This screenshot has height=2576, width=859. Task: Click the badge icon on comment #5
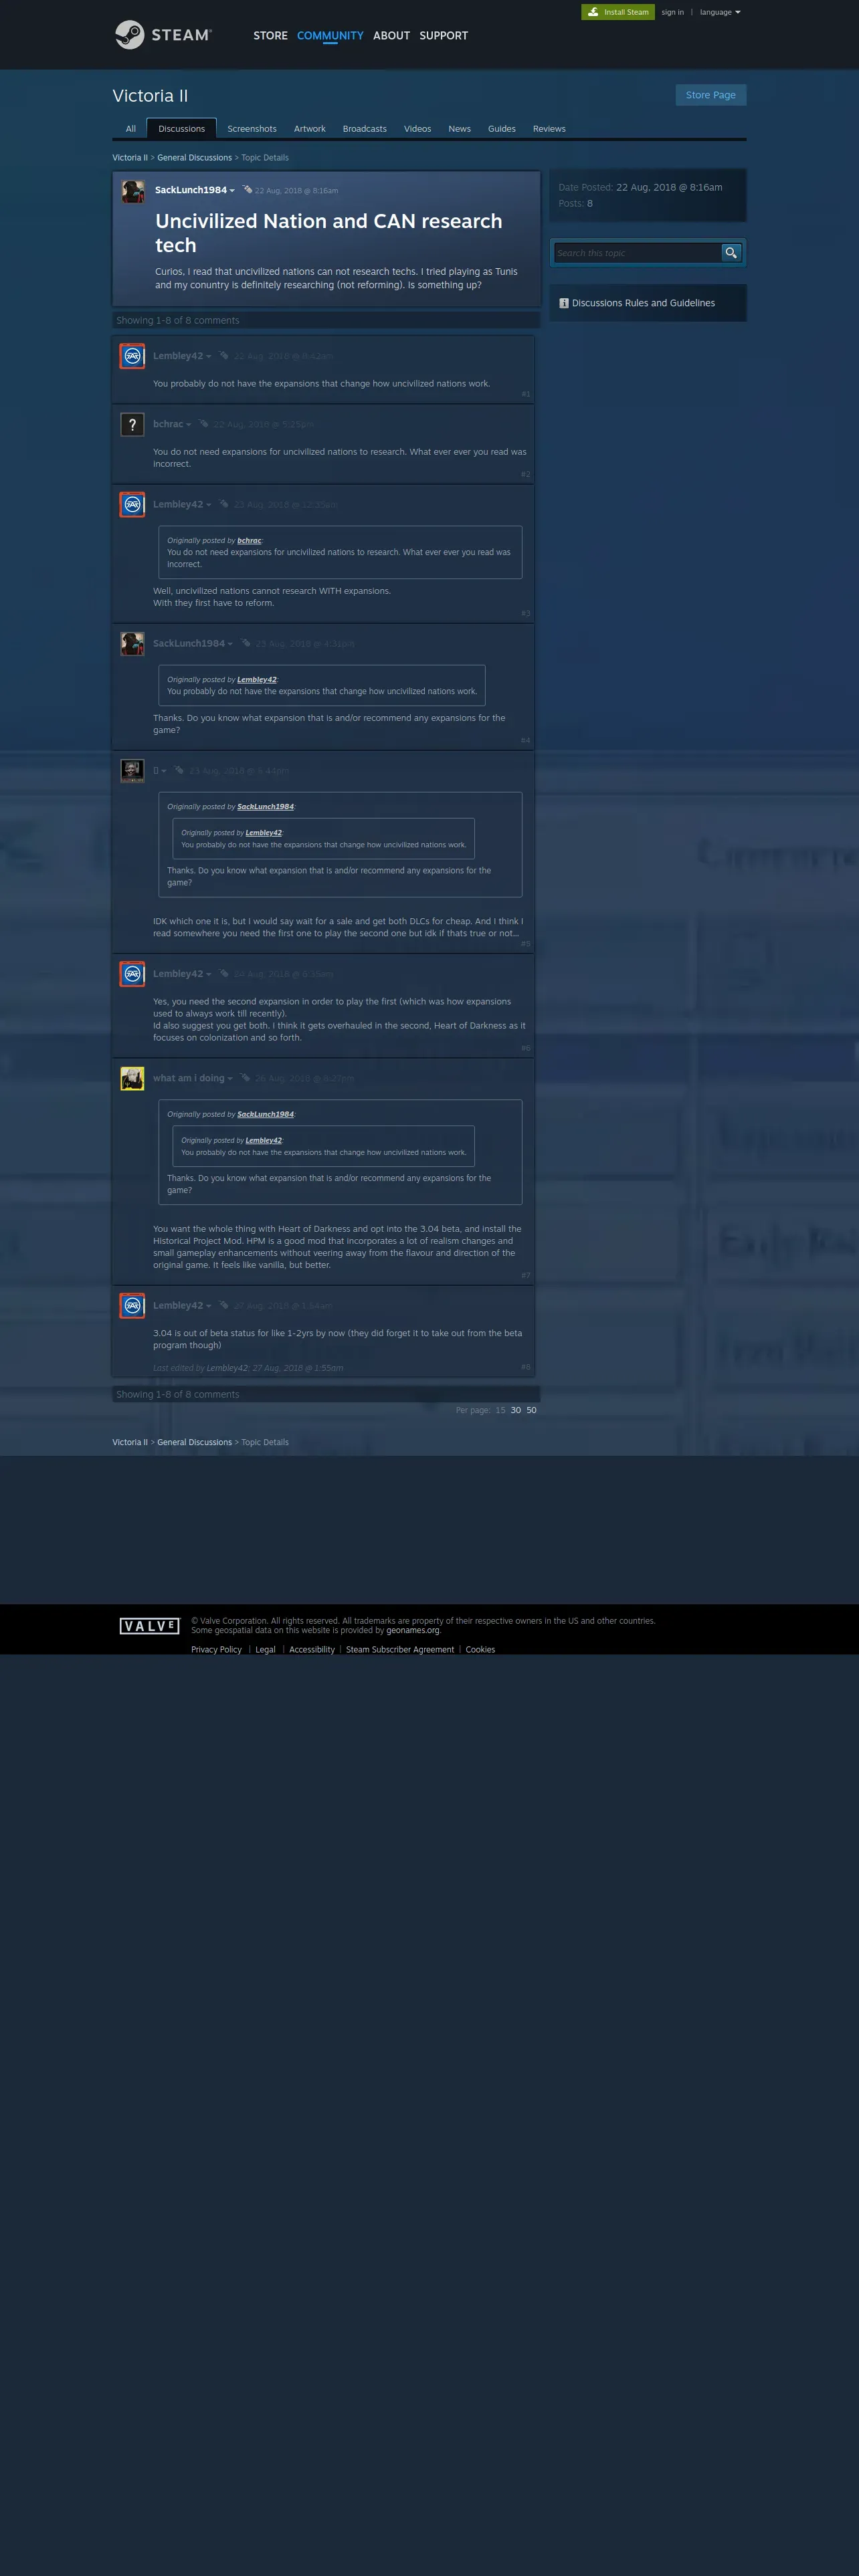(179, 769)
